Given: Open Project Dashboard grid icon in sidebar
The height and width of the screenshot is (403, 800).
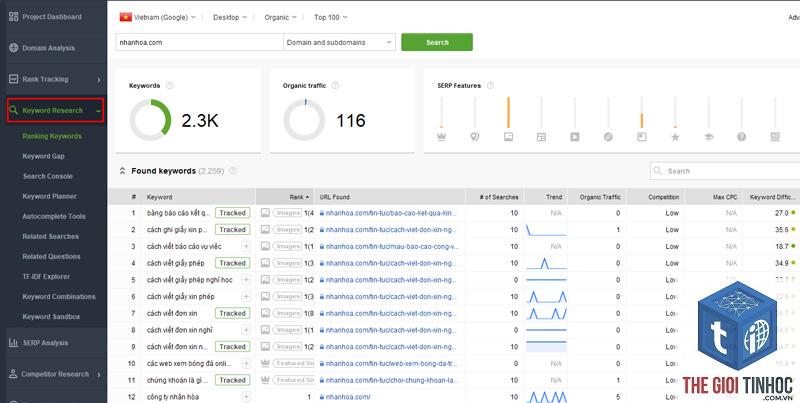Looking at the screenshot, I should (x=14, y=17).
